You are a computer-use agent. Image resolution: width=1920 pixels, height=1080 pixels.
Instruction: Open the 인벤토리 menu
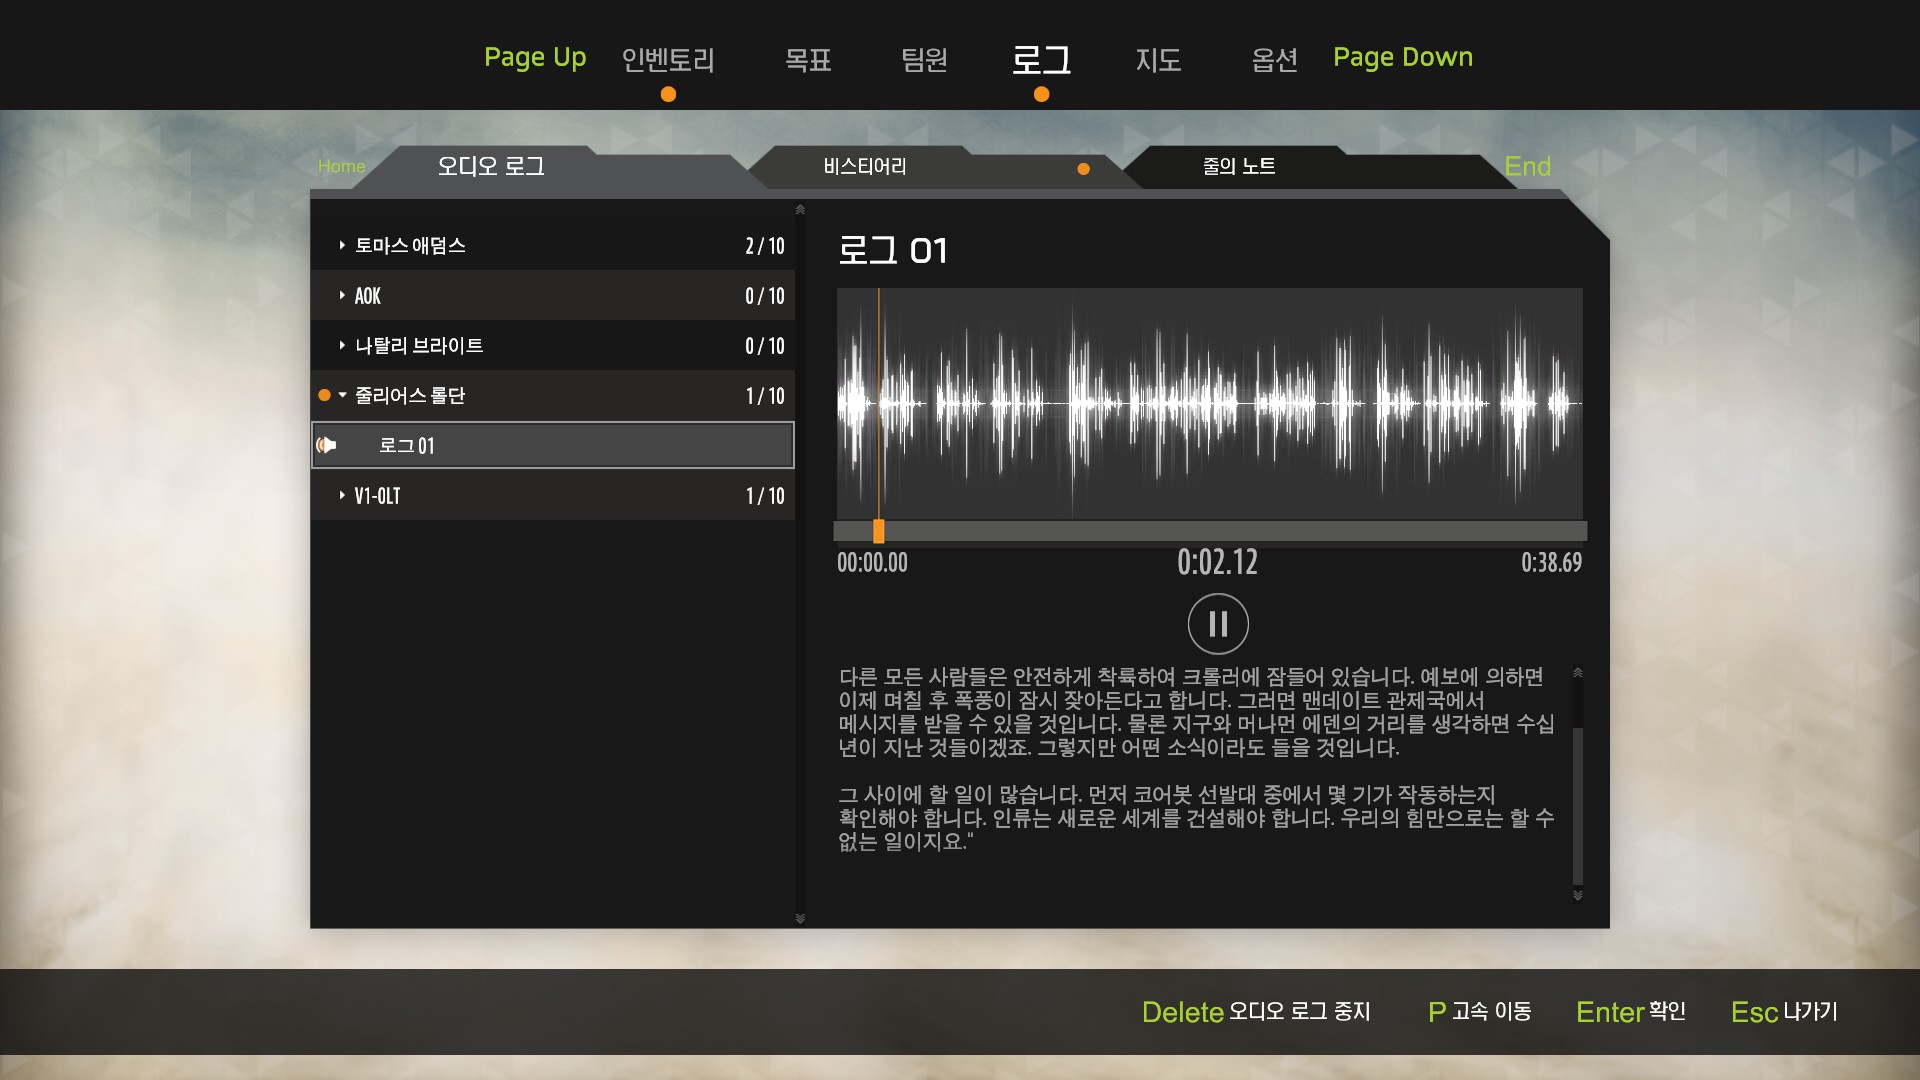[668, 60]
